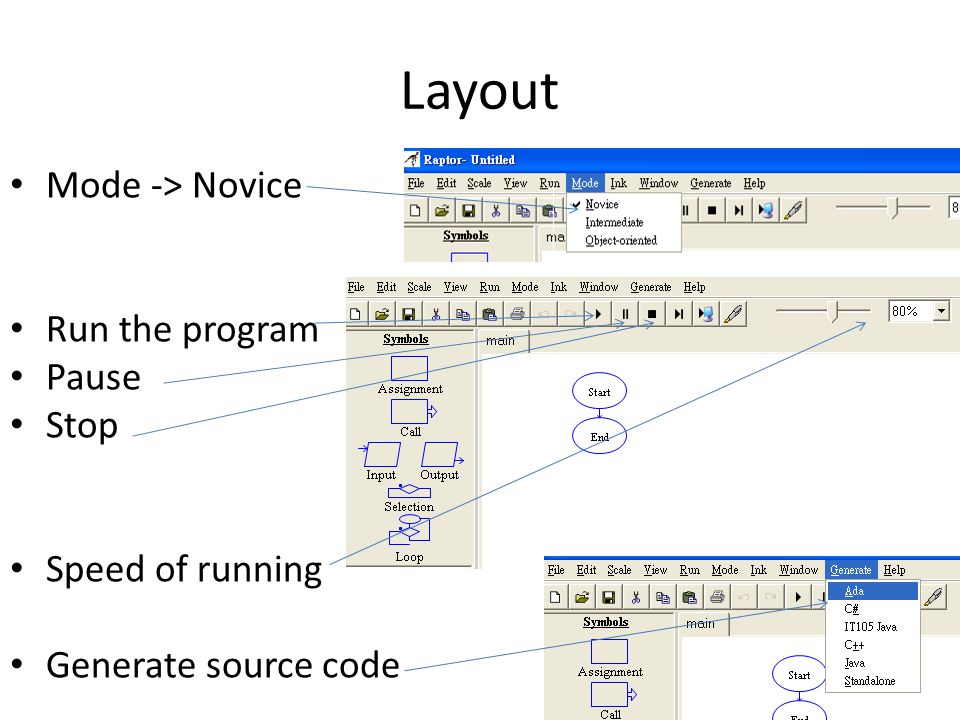Select Standalone in the Generate menu
Image resolution: width=960 pixels, height=720 pixels.
[872, 680]
